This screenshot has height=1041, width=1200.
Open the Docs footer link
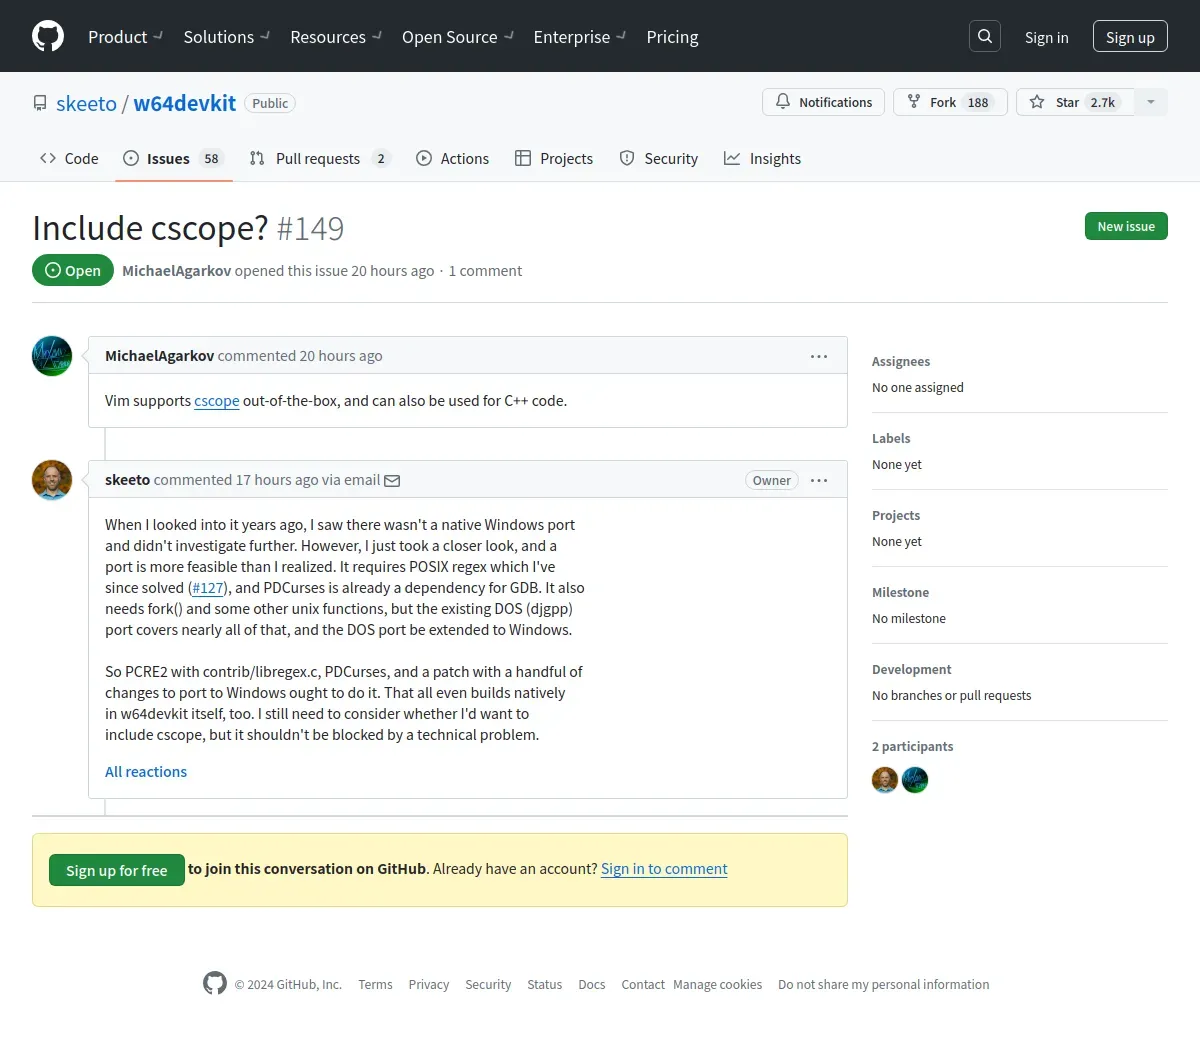point(592,984)
